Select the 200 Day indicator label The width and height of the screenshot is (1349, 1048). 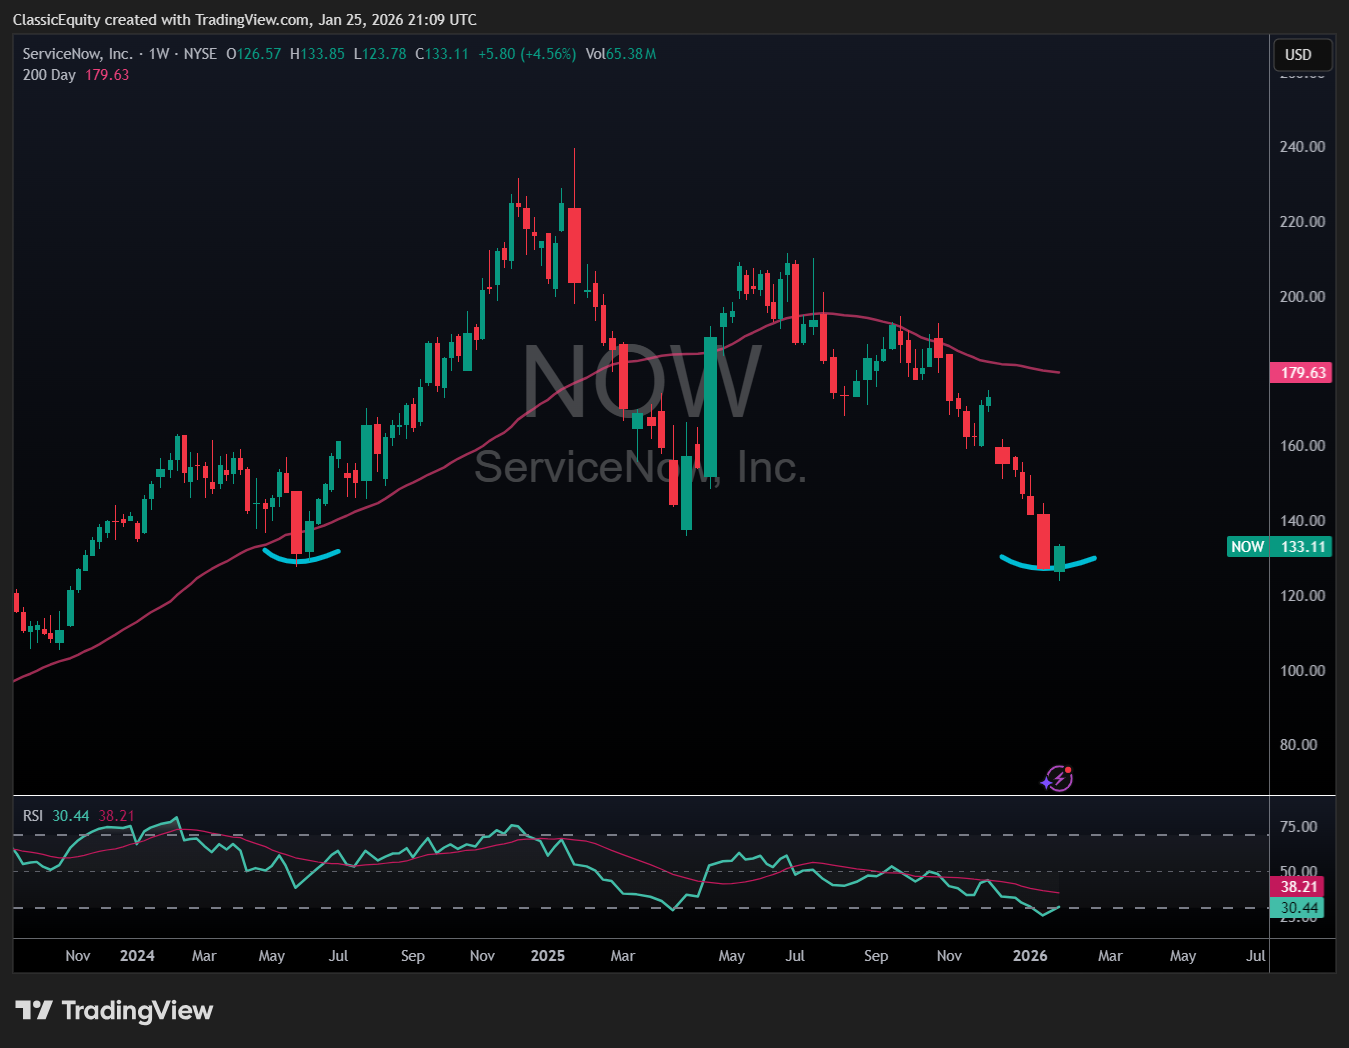pyautogui.click(x=49, y=75)
